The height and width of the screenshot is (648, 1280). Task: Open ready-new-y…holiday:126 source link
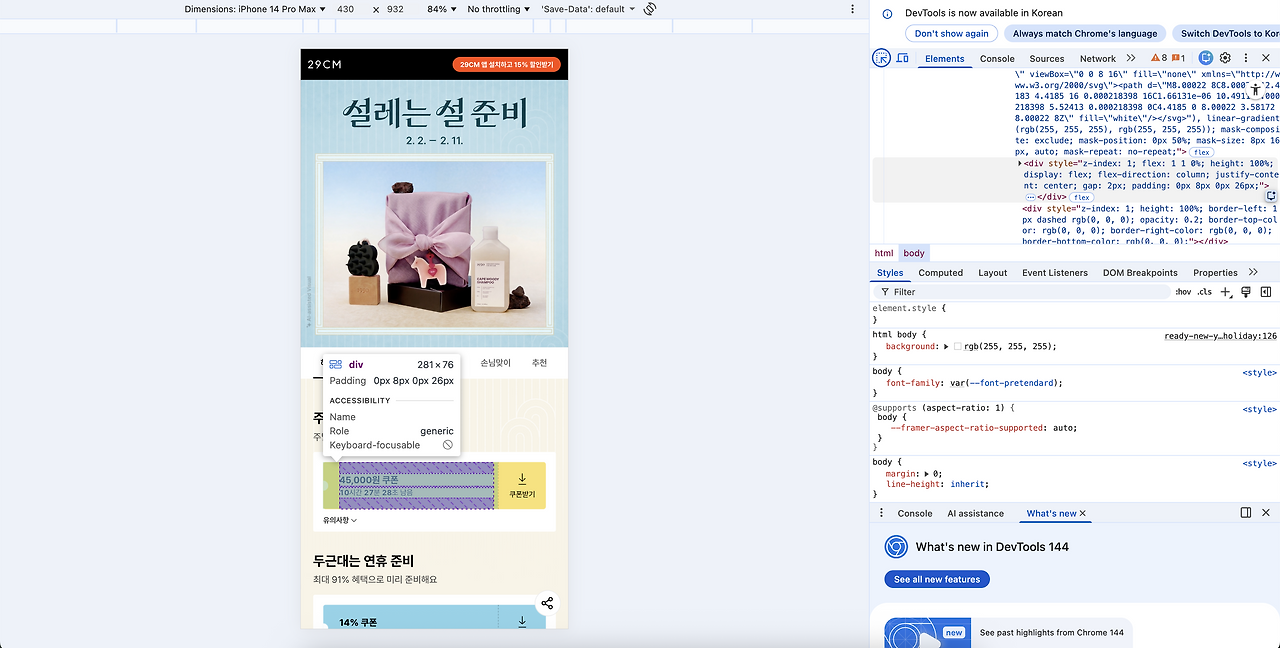pos(1220,336)
